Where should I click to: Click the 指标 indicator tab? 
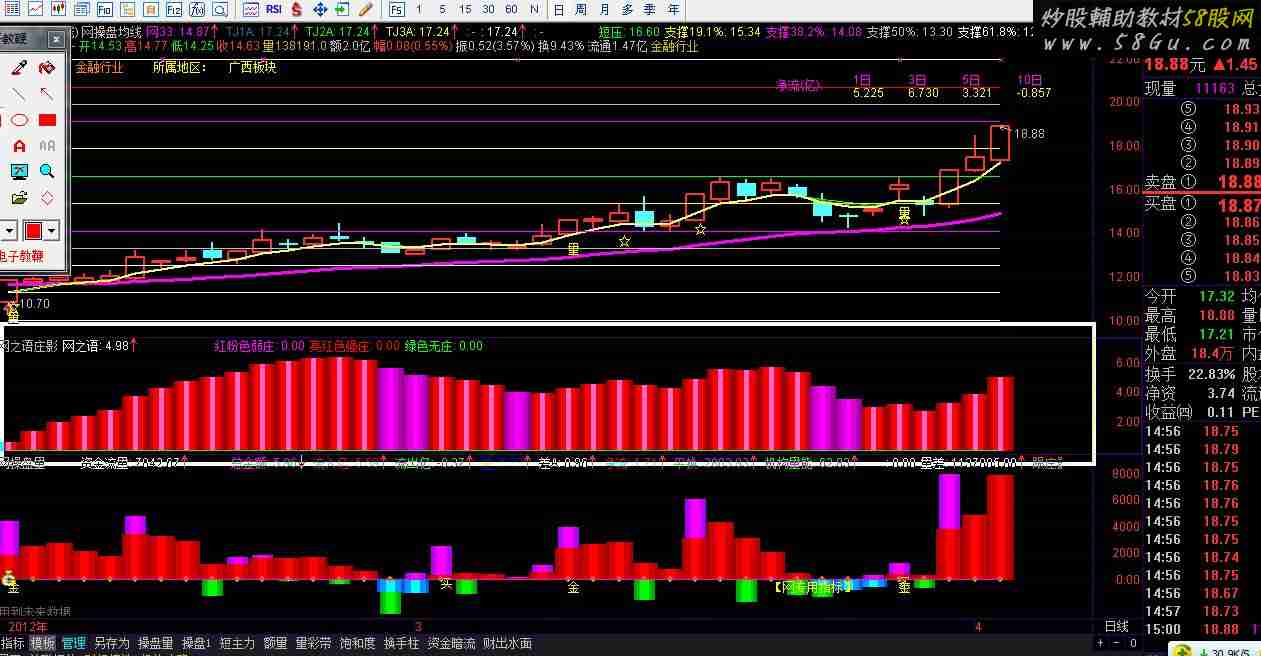pyautogui.click(x=13, y=643)
